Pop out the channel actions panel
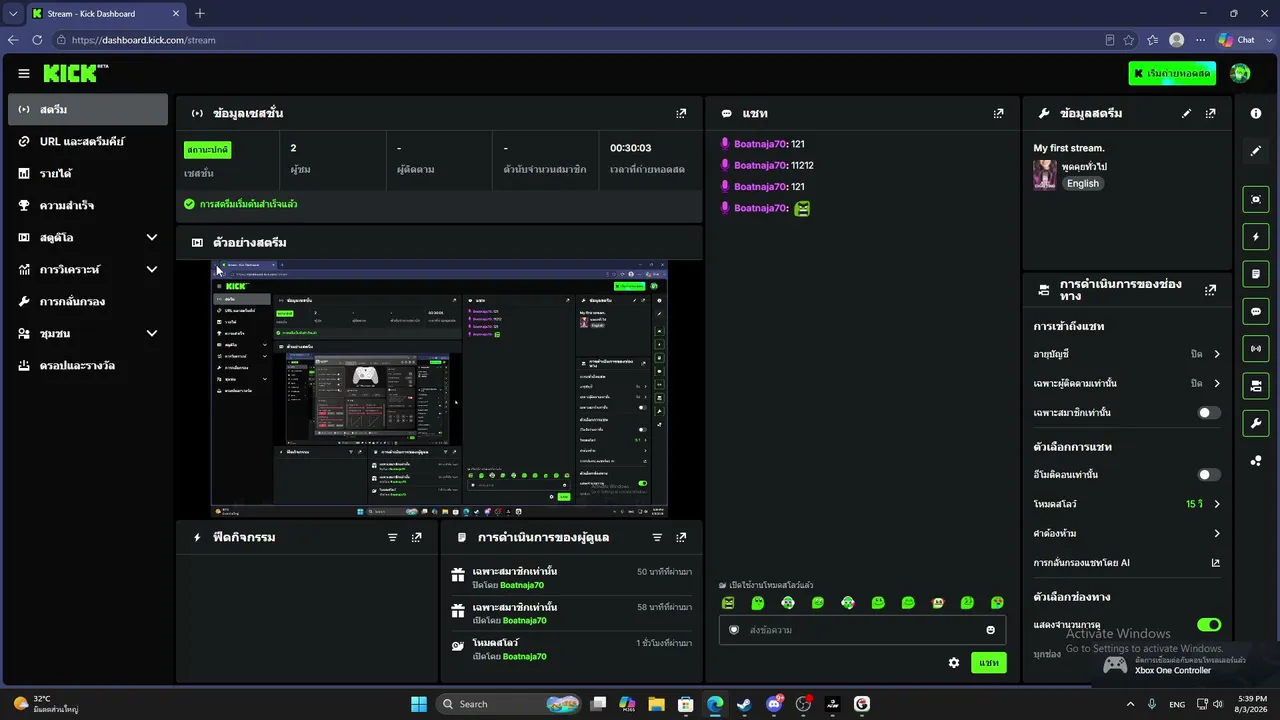The image size is (1280, 720). [x=1211, y=290]
